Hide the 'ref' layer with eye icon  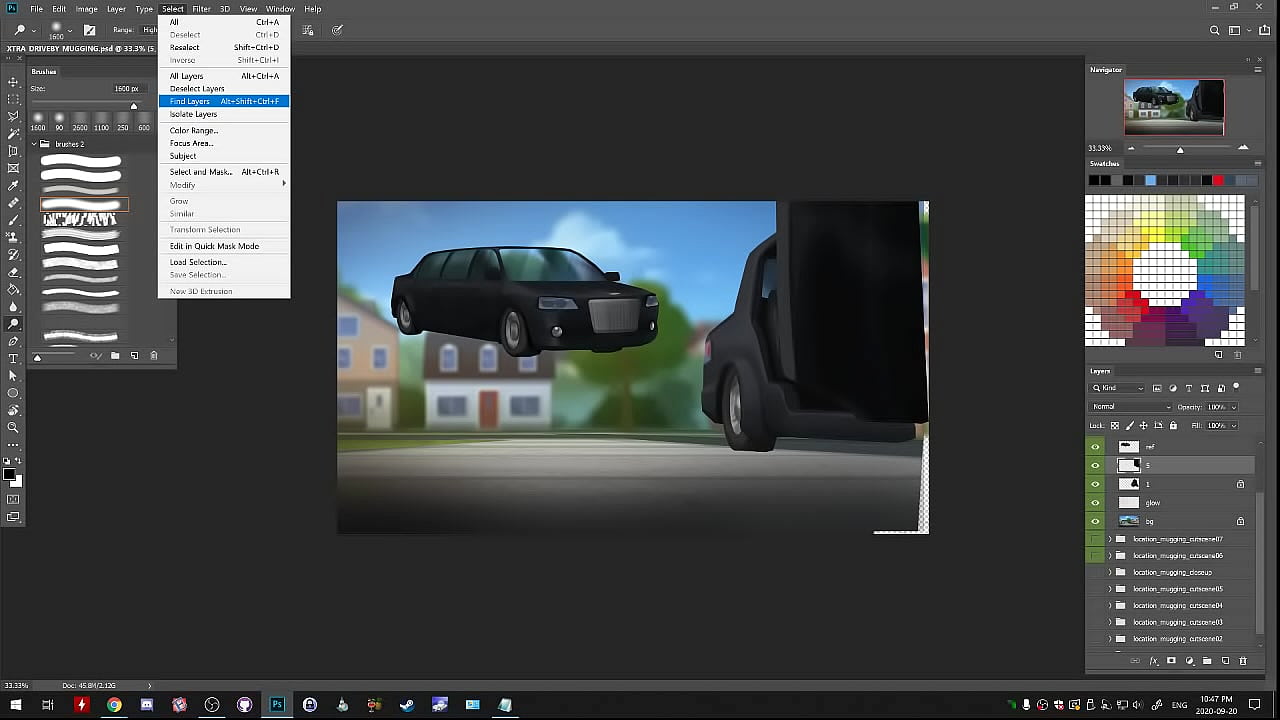[x=1095, y=447]
